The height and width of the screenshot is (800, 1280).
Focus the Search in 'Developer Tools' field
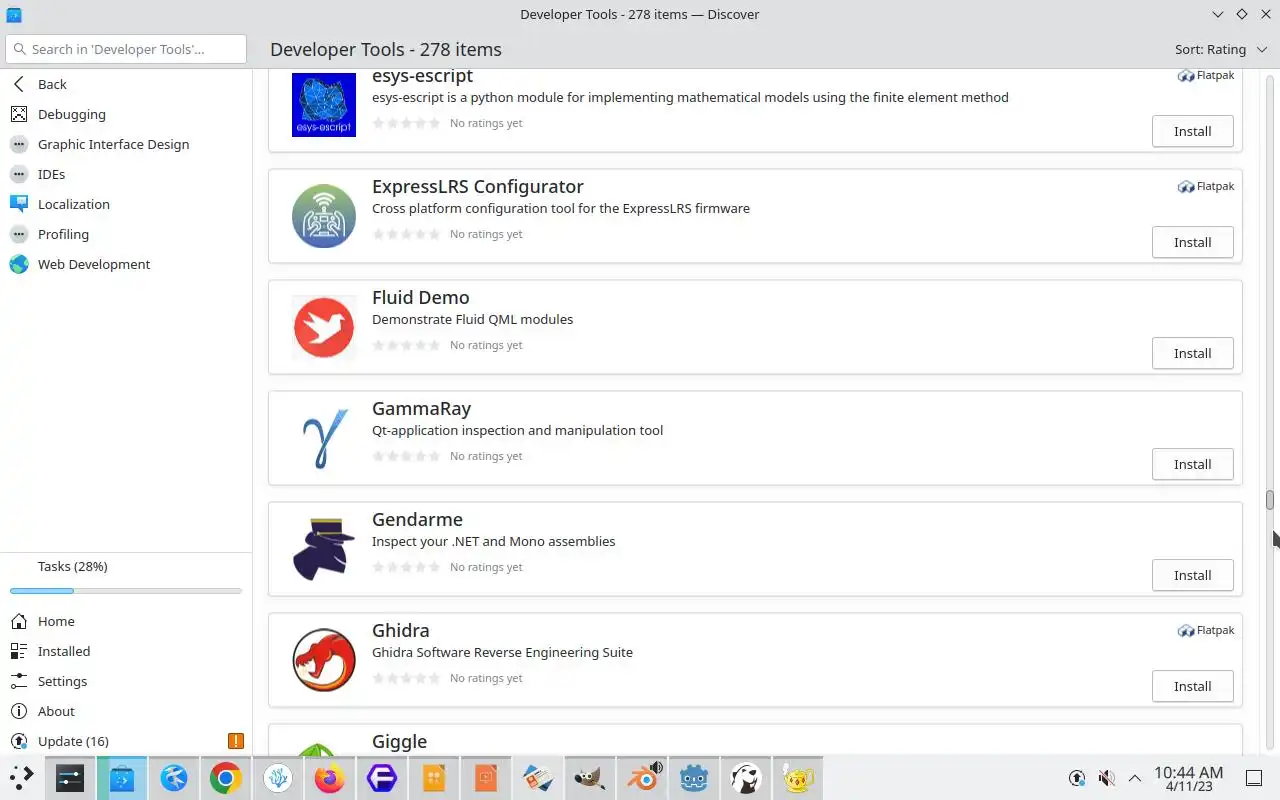(126, 49)
